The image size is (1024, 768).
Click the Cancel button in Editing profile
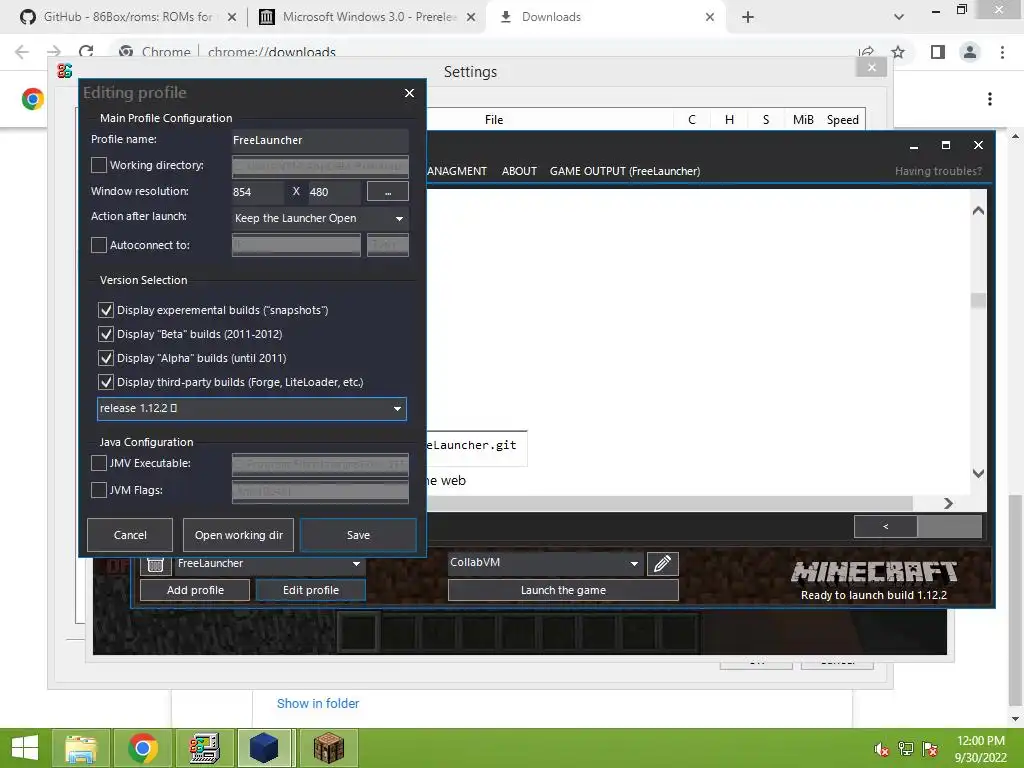click(130, 535)
